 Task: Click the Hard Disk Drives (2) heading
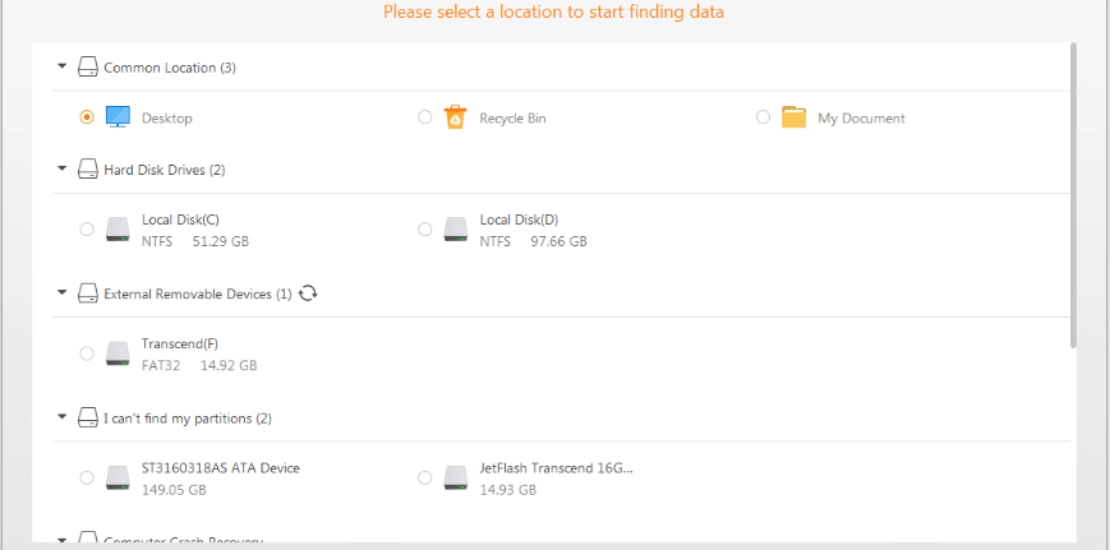[164, 170]
